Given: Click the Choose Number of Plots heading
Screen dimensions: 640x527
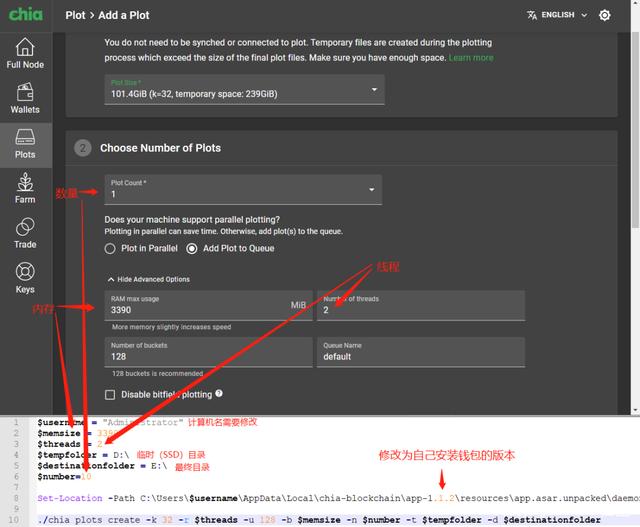Looking at the screenshot, I should (x=160, y=148).
